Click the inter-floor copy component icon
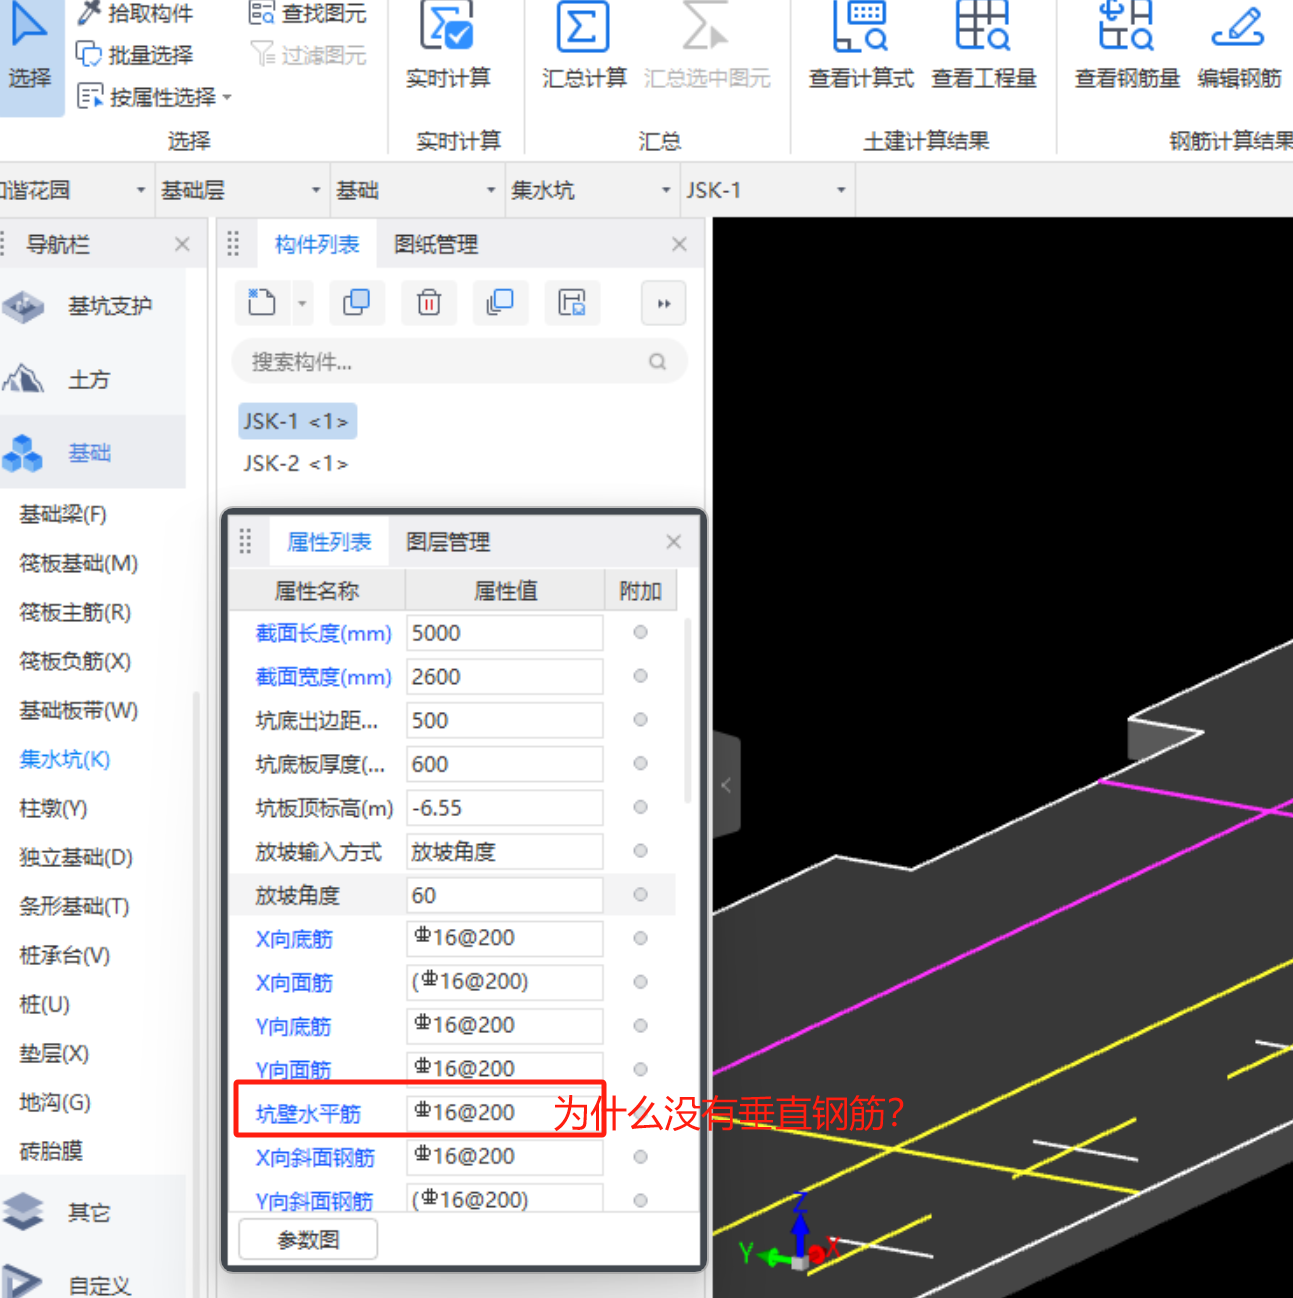 [x=500, y=302]
